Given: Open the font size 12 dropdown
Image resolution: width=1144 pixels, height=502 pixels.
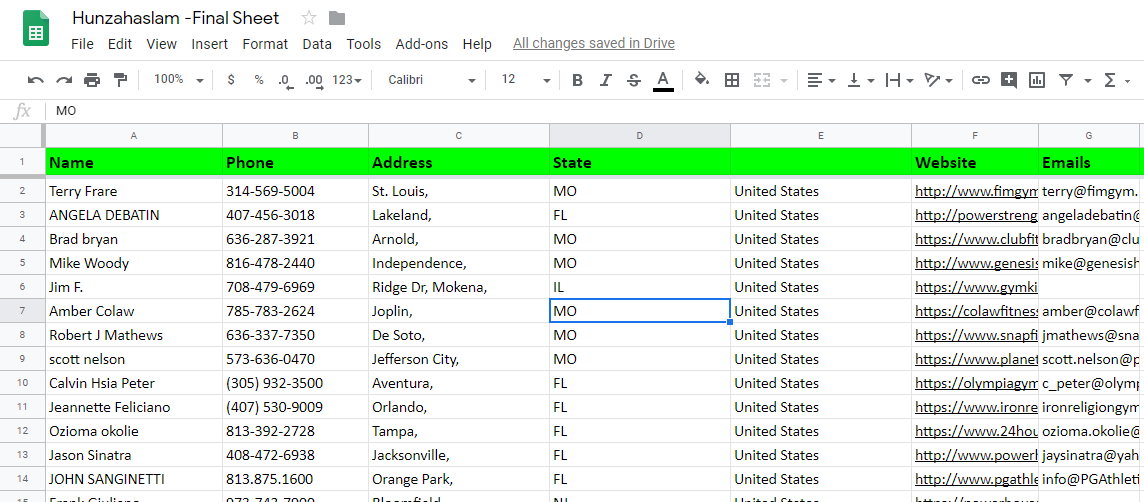Looking at the screenshot, I should [525, 80].
